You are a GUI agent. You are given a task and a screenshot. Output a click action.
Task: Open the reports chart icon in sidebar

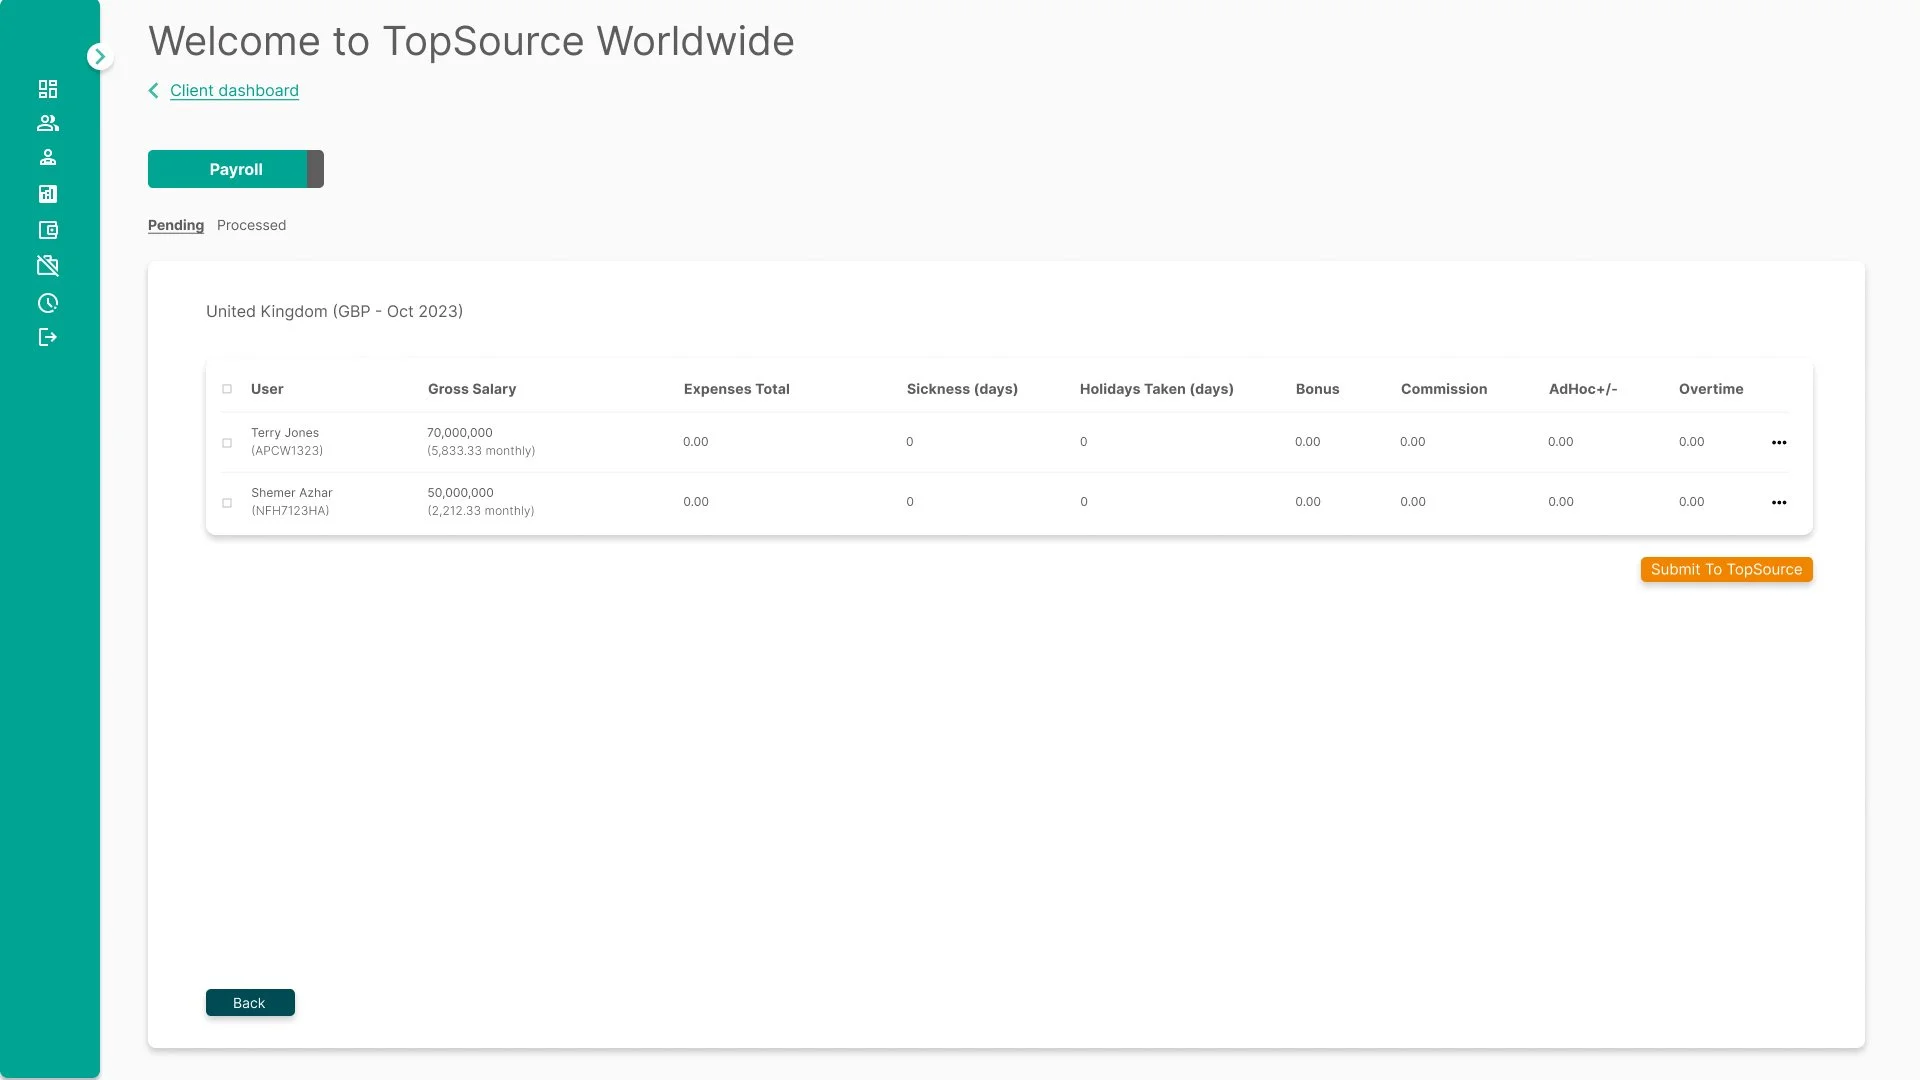pyautogui.click(x=48, y=194)
